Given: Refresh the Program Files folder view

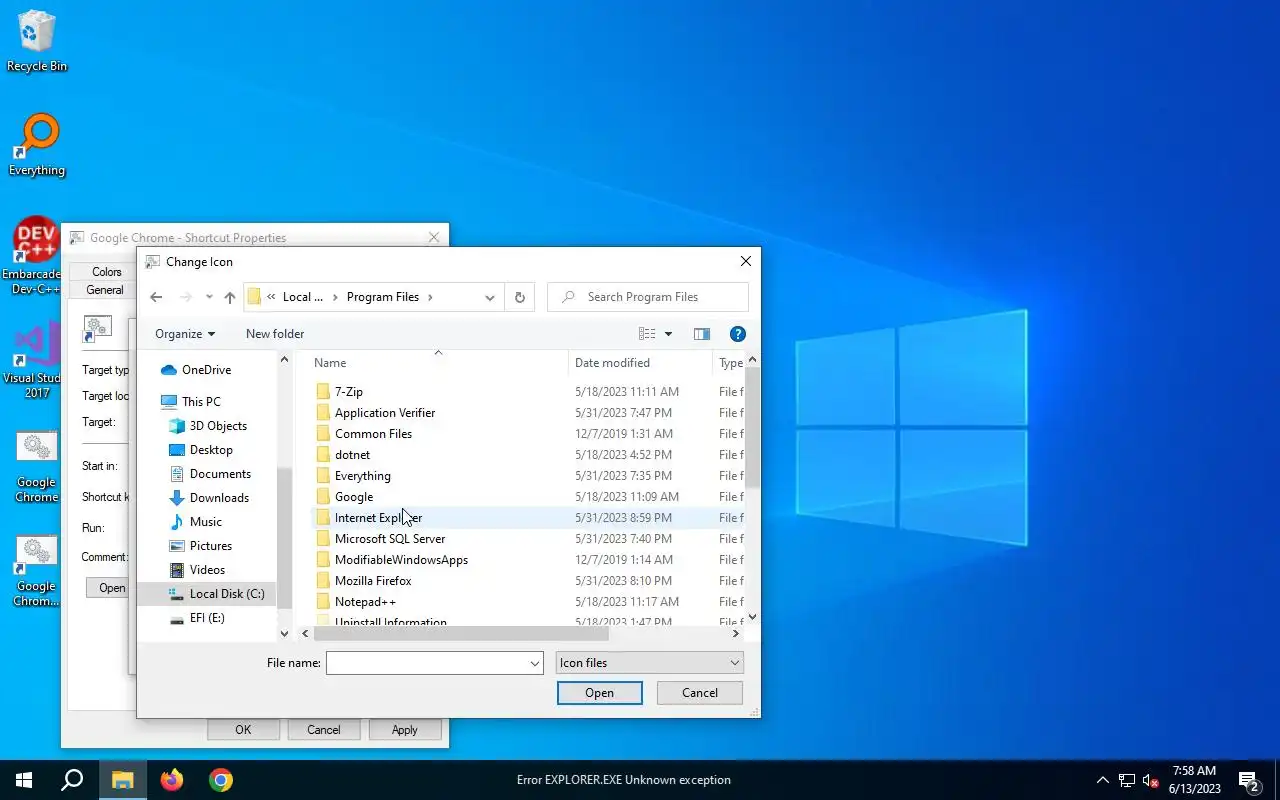Looking at the screenshot, I should 519,297.
